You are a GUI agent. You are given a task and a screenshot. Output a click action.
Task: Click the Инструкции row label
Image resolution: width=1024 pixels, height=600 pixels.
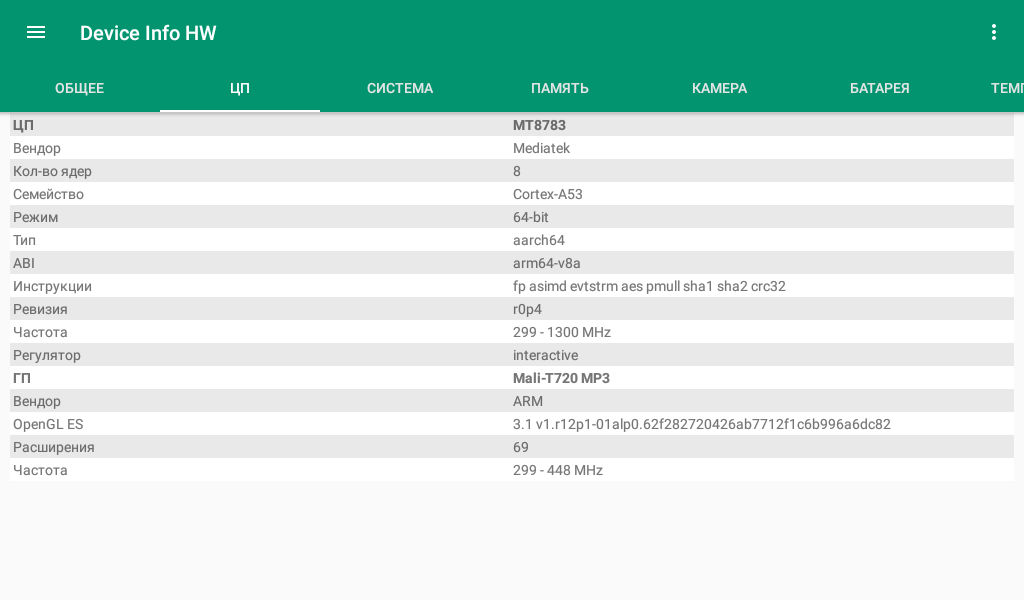tap(52, 286)
